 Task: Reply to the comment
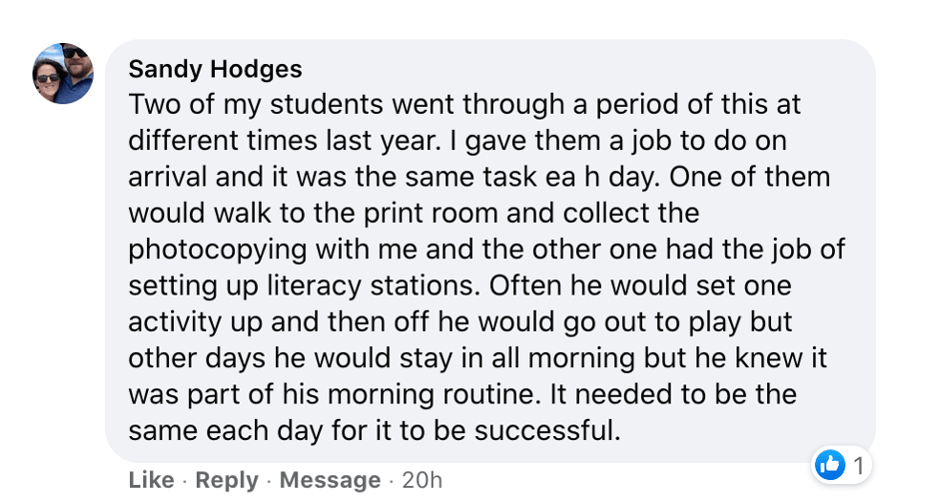tap(227, 480)
